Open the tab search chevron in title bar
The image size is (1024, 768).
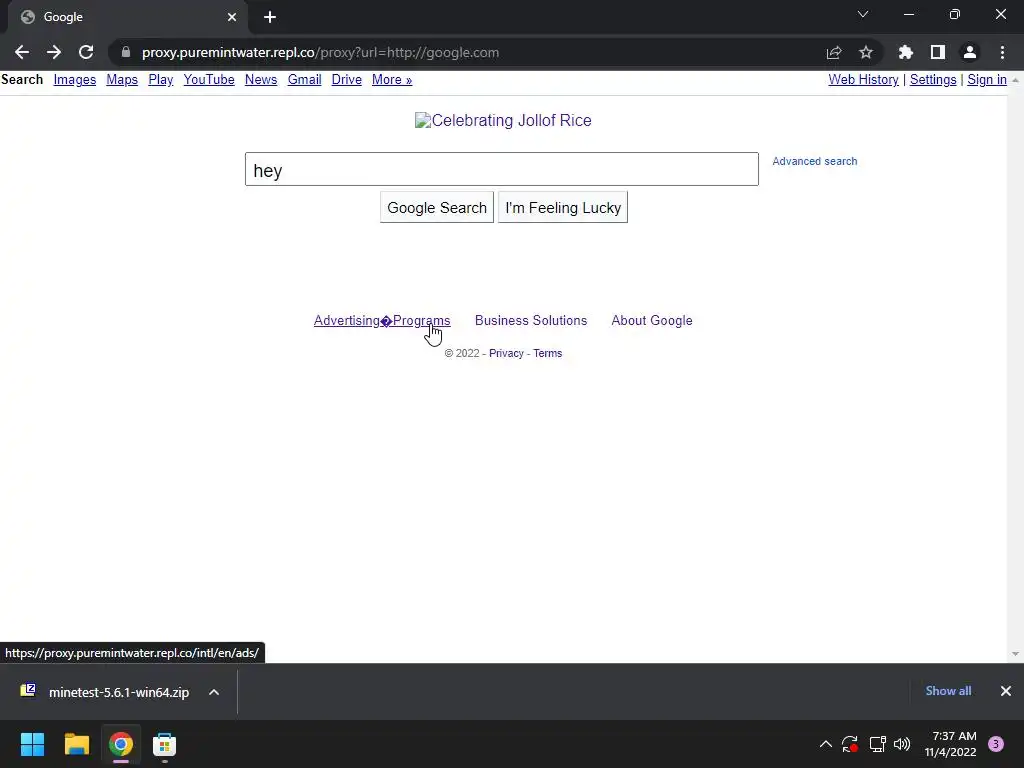(x=863, y=14)
